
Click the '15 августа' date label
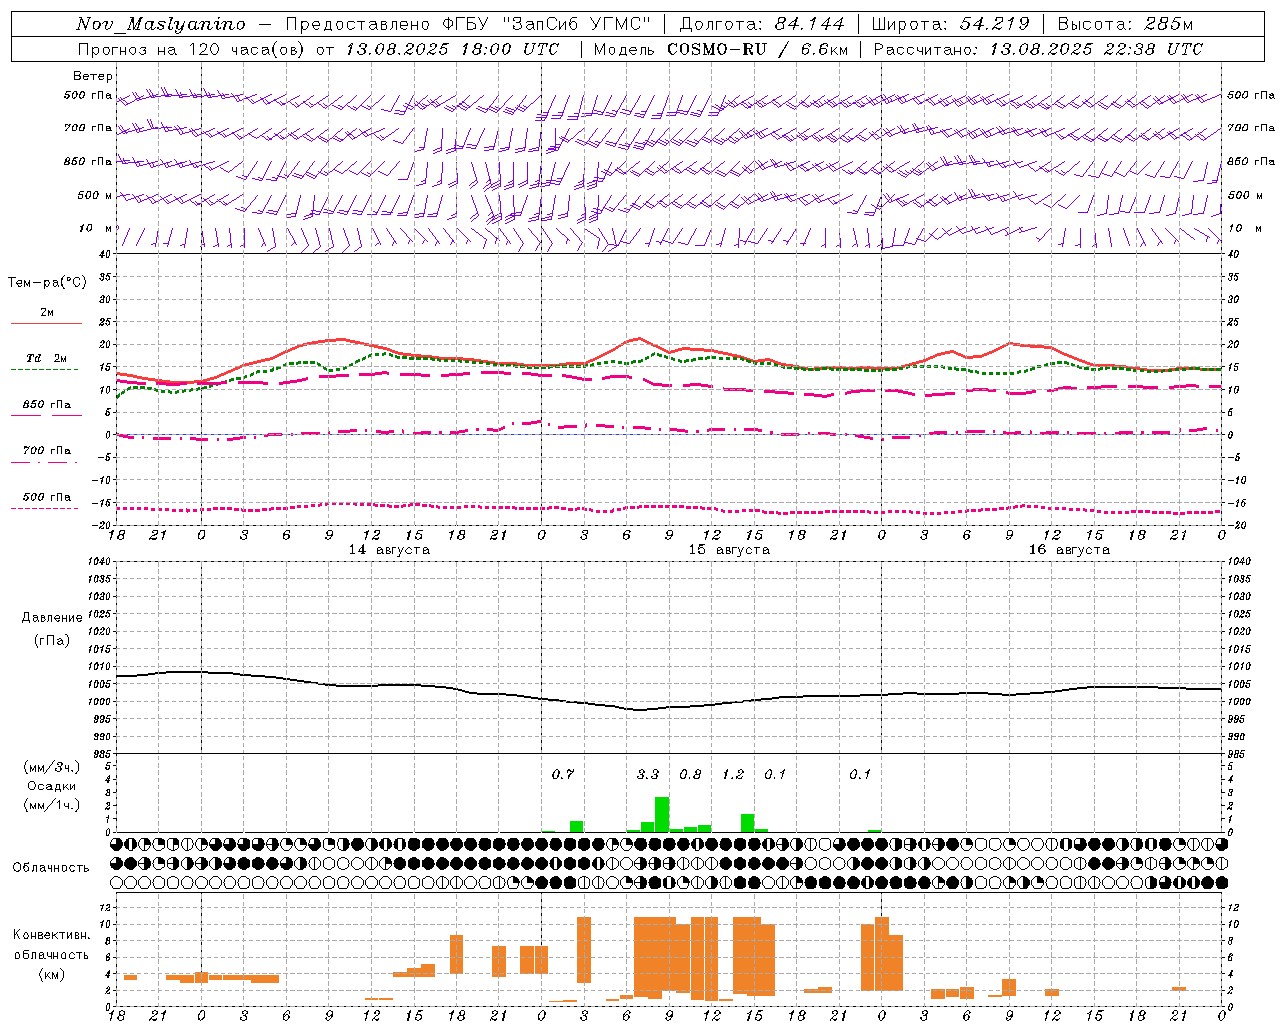pos(729,550)
